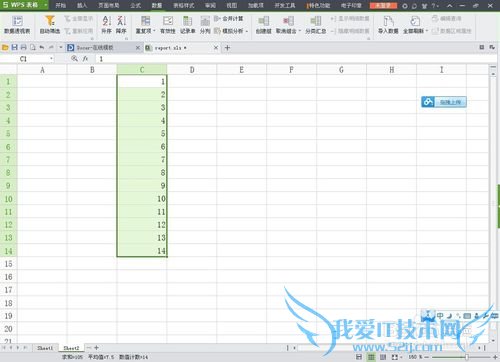Select cell C14 containing 14

[x=142, y=251]
